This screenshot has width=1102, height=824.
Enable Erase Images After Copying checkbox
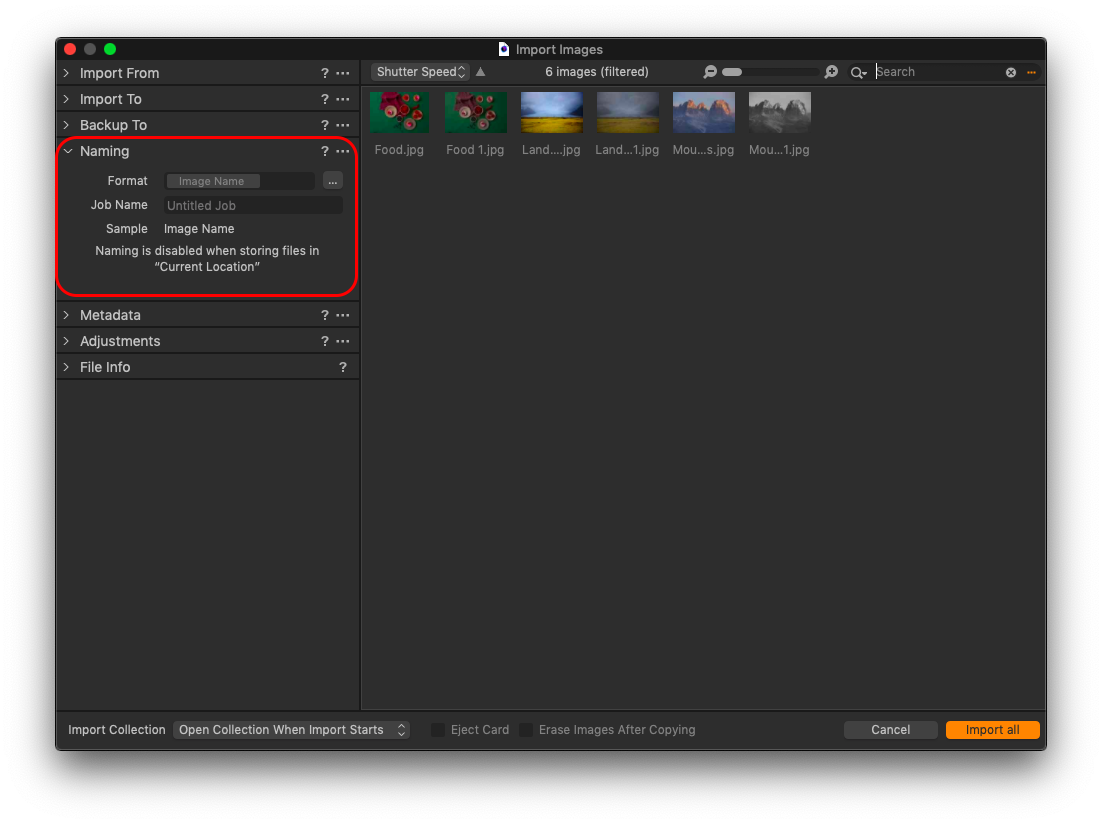(526, 730)
